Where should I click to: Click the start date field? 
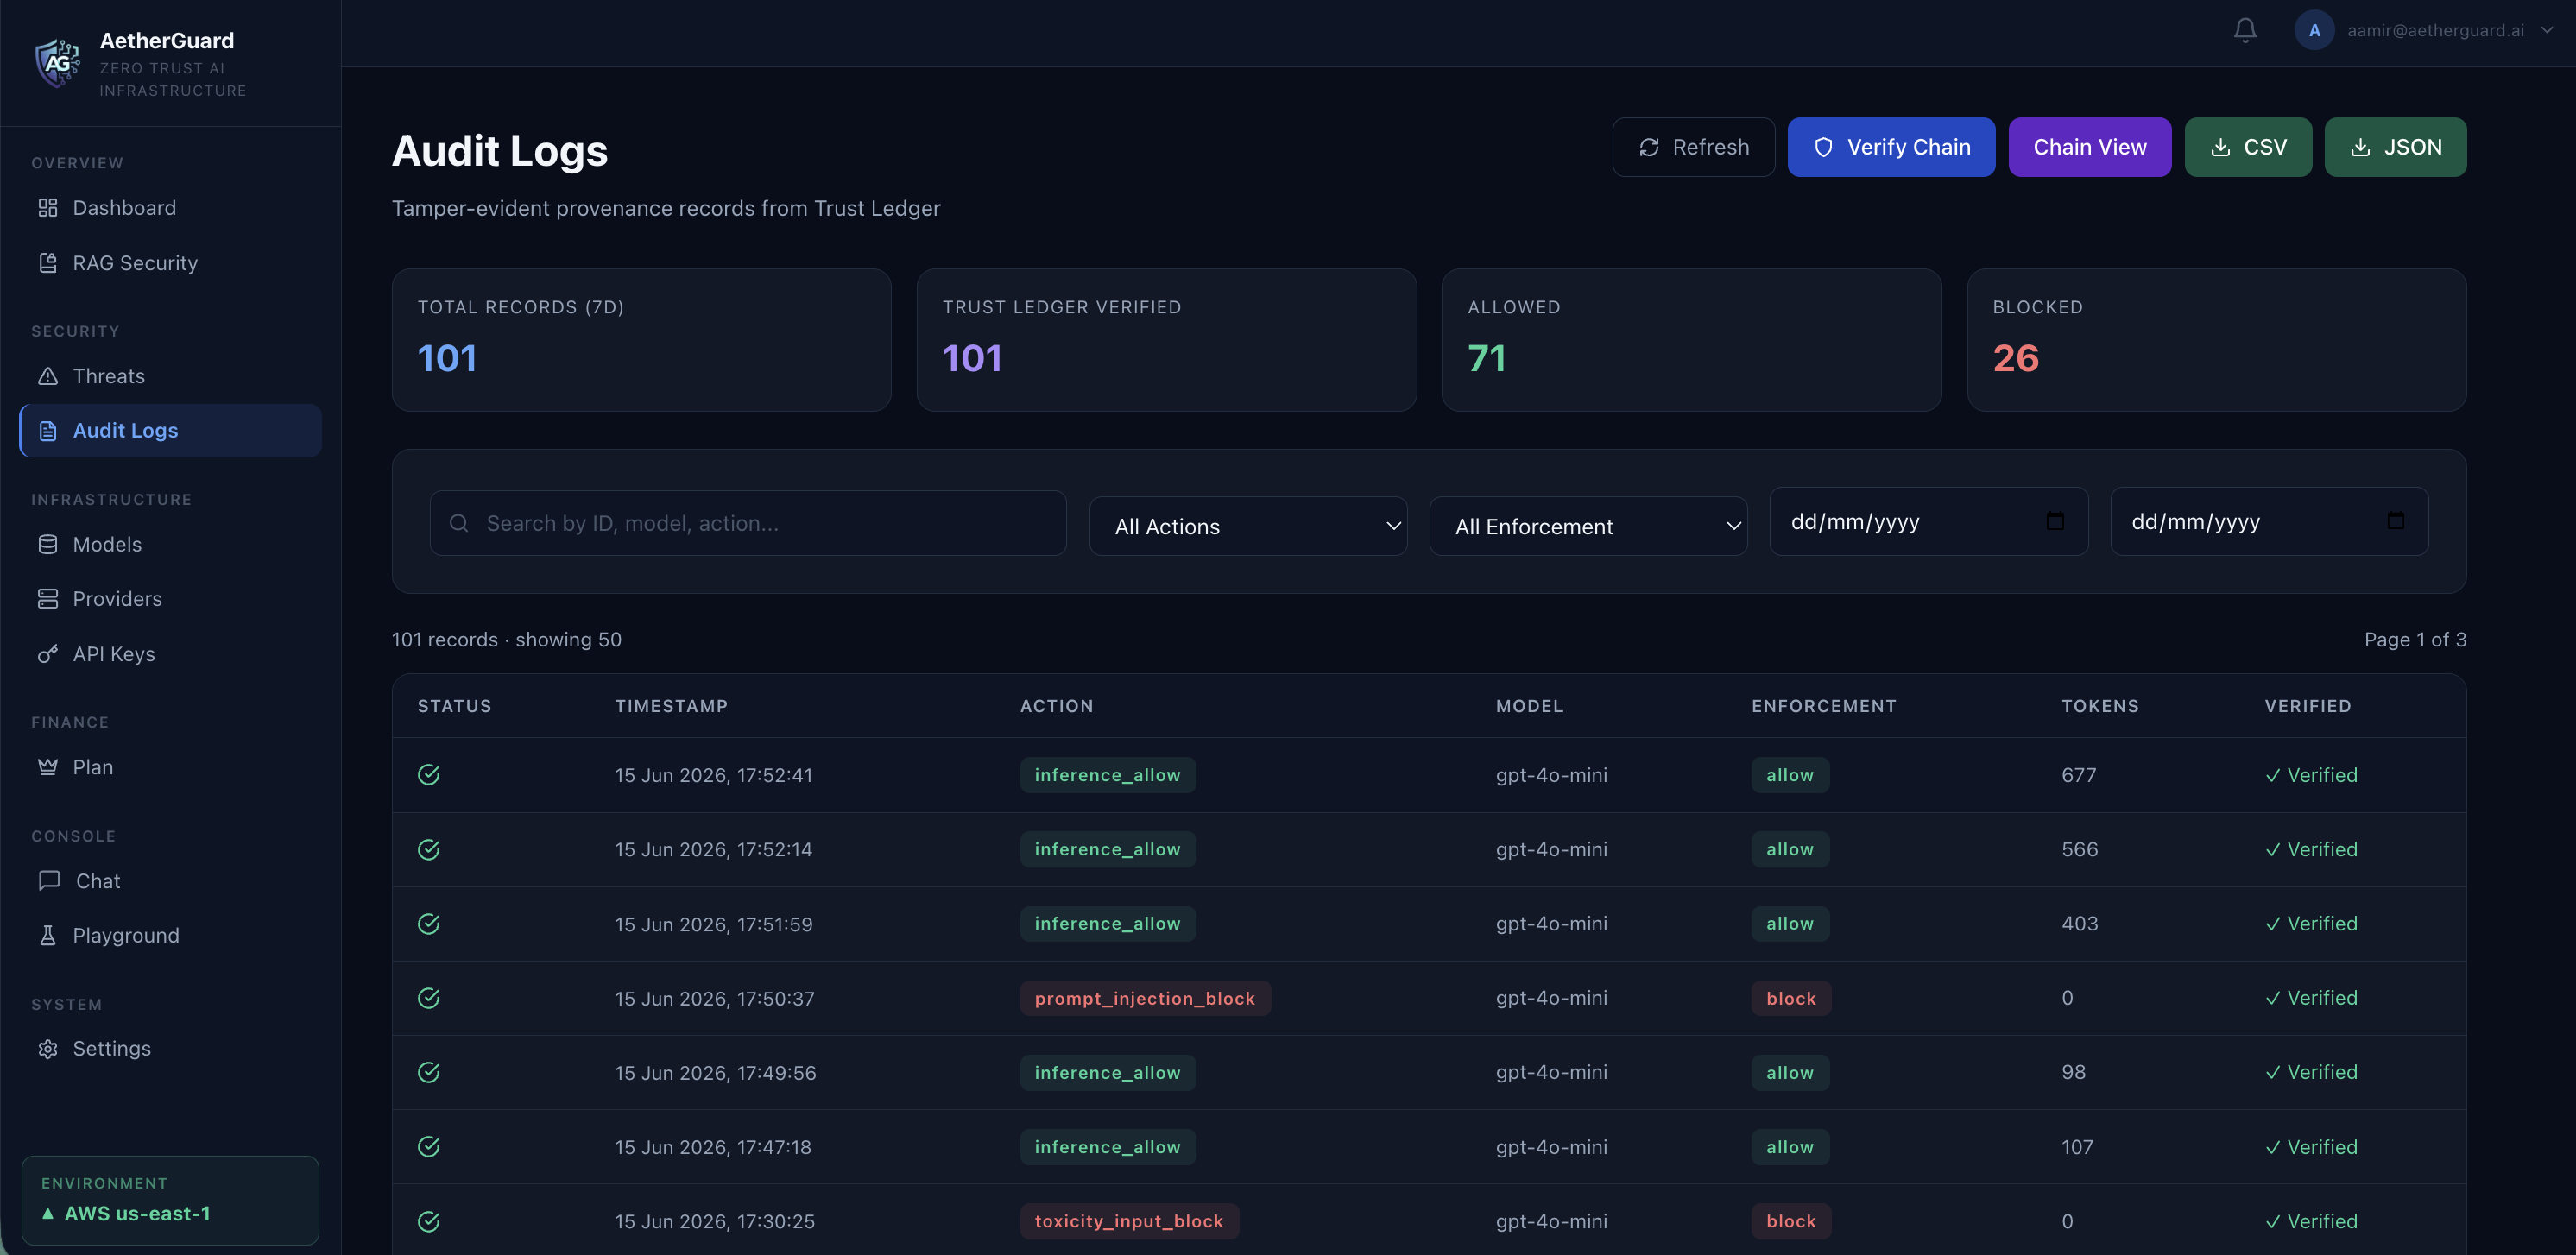point(1928,521)
